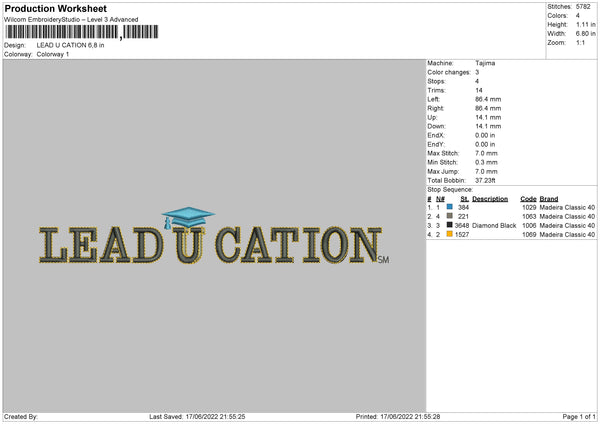Image resolution: width=600 pixels, height=424 pixels.
Task: Click the Diamond Black thread swatch
Action: (x=450, y=225)
